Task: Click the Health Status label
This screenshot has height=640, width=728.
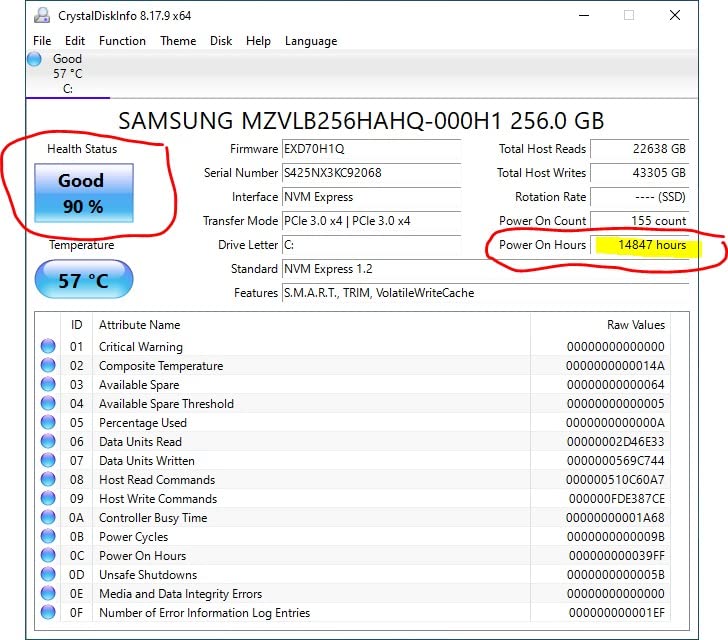Action: (x=82, y=149)
